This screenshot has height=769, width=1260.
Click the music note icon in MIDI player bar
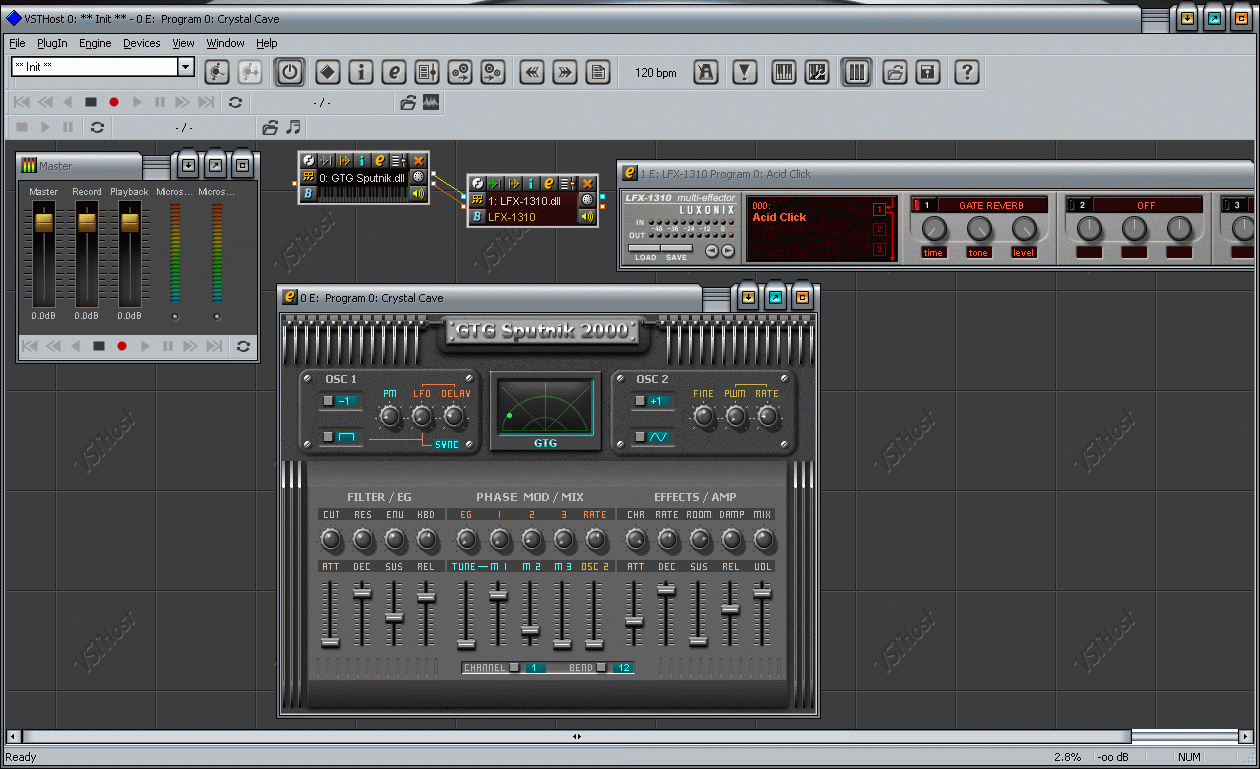point(293,127)
